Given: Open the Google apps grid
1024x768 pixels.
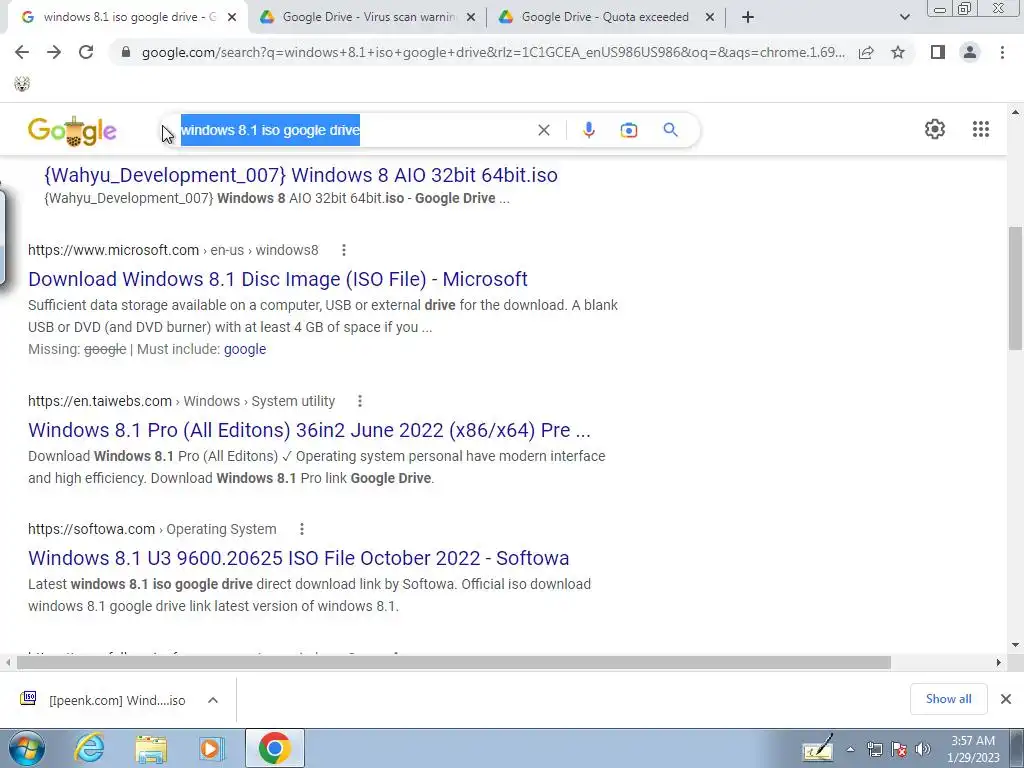Looking at the screenshot, I should coord(980,129).
